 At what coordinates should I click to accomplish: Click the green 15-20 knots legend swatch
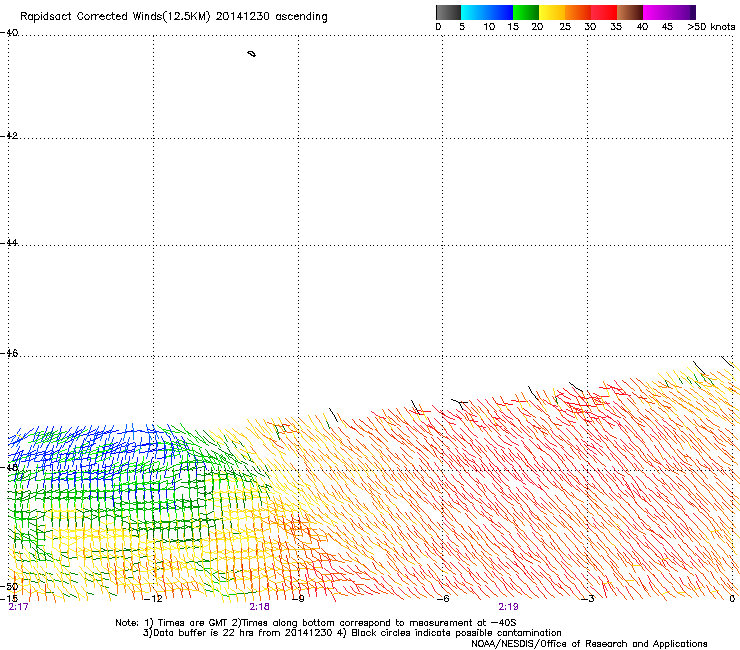point(526,12)
